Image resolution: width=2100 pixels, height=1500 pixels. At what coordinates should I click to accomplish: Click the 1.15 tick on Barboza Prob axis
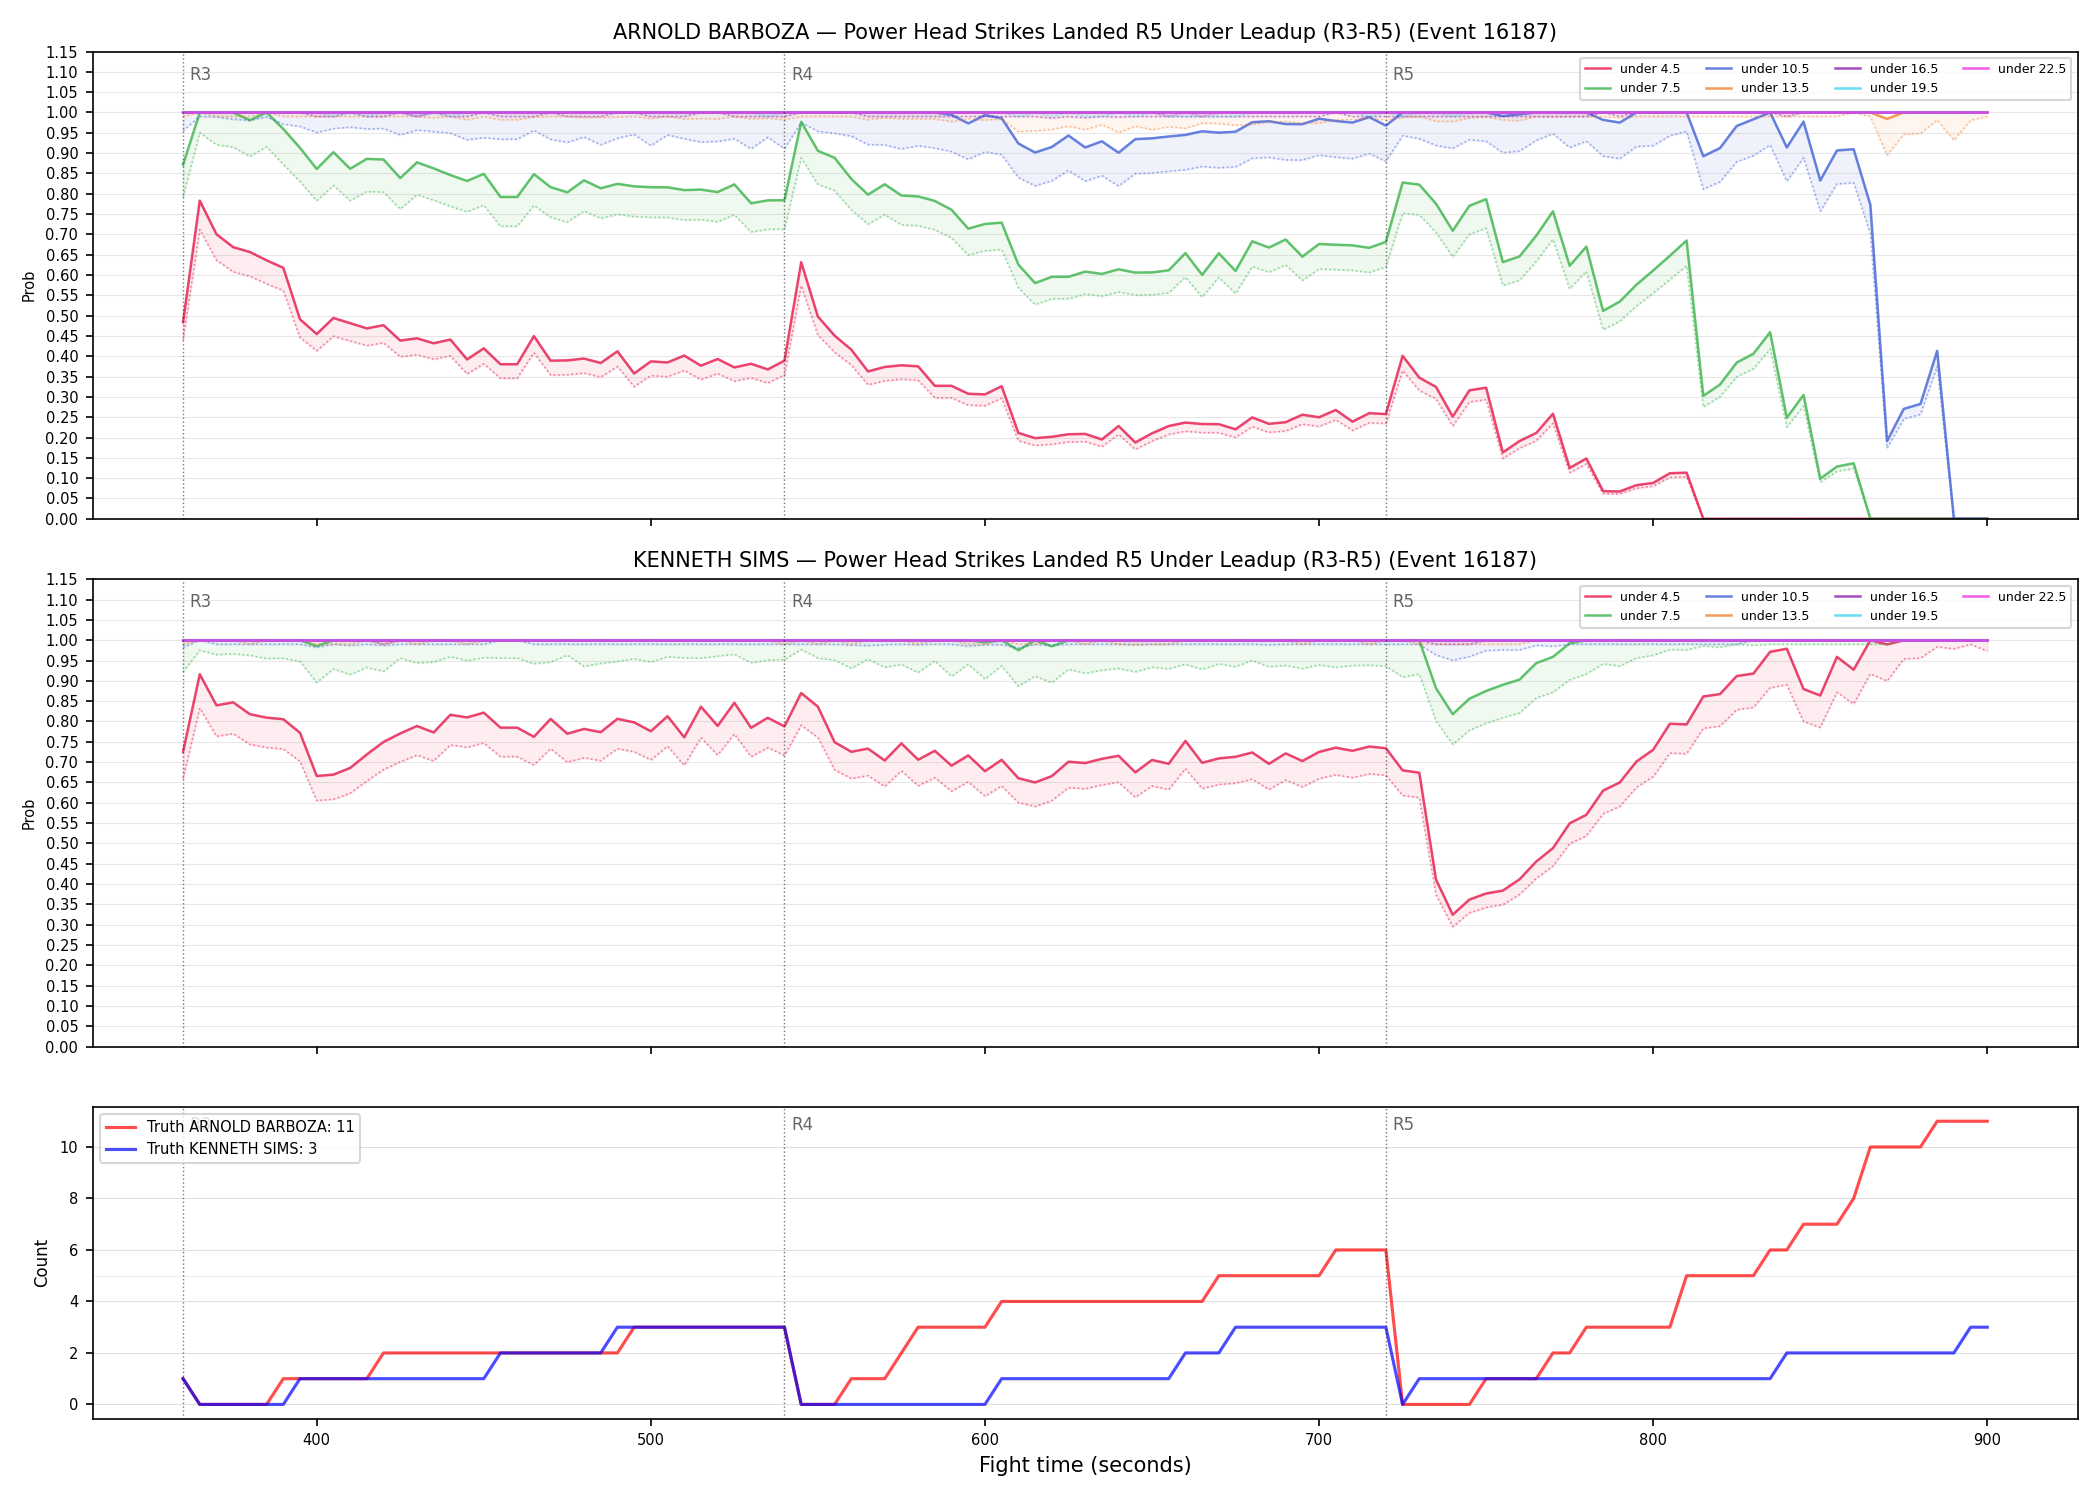tap(62, 52)
